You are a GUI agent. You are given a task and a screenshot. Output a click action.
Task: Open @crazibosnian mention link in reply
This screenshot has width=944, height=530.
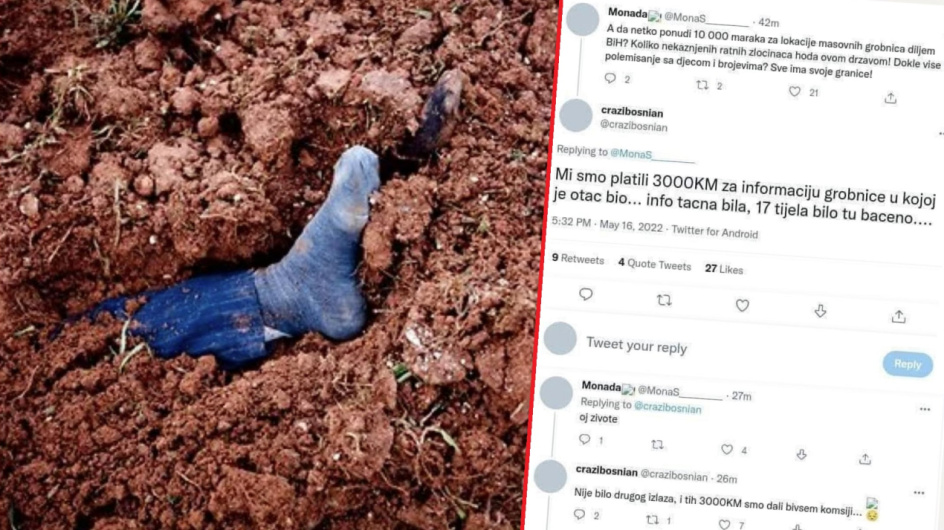coord(668,408)
